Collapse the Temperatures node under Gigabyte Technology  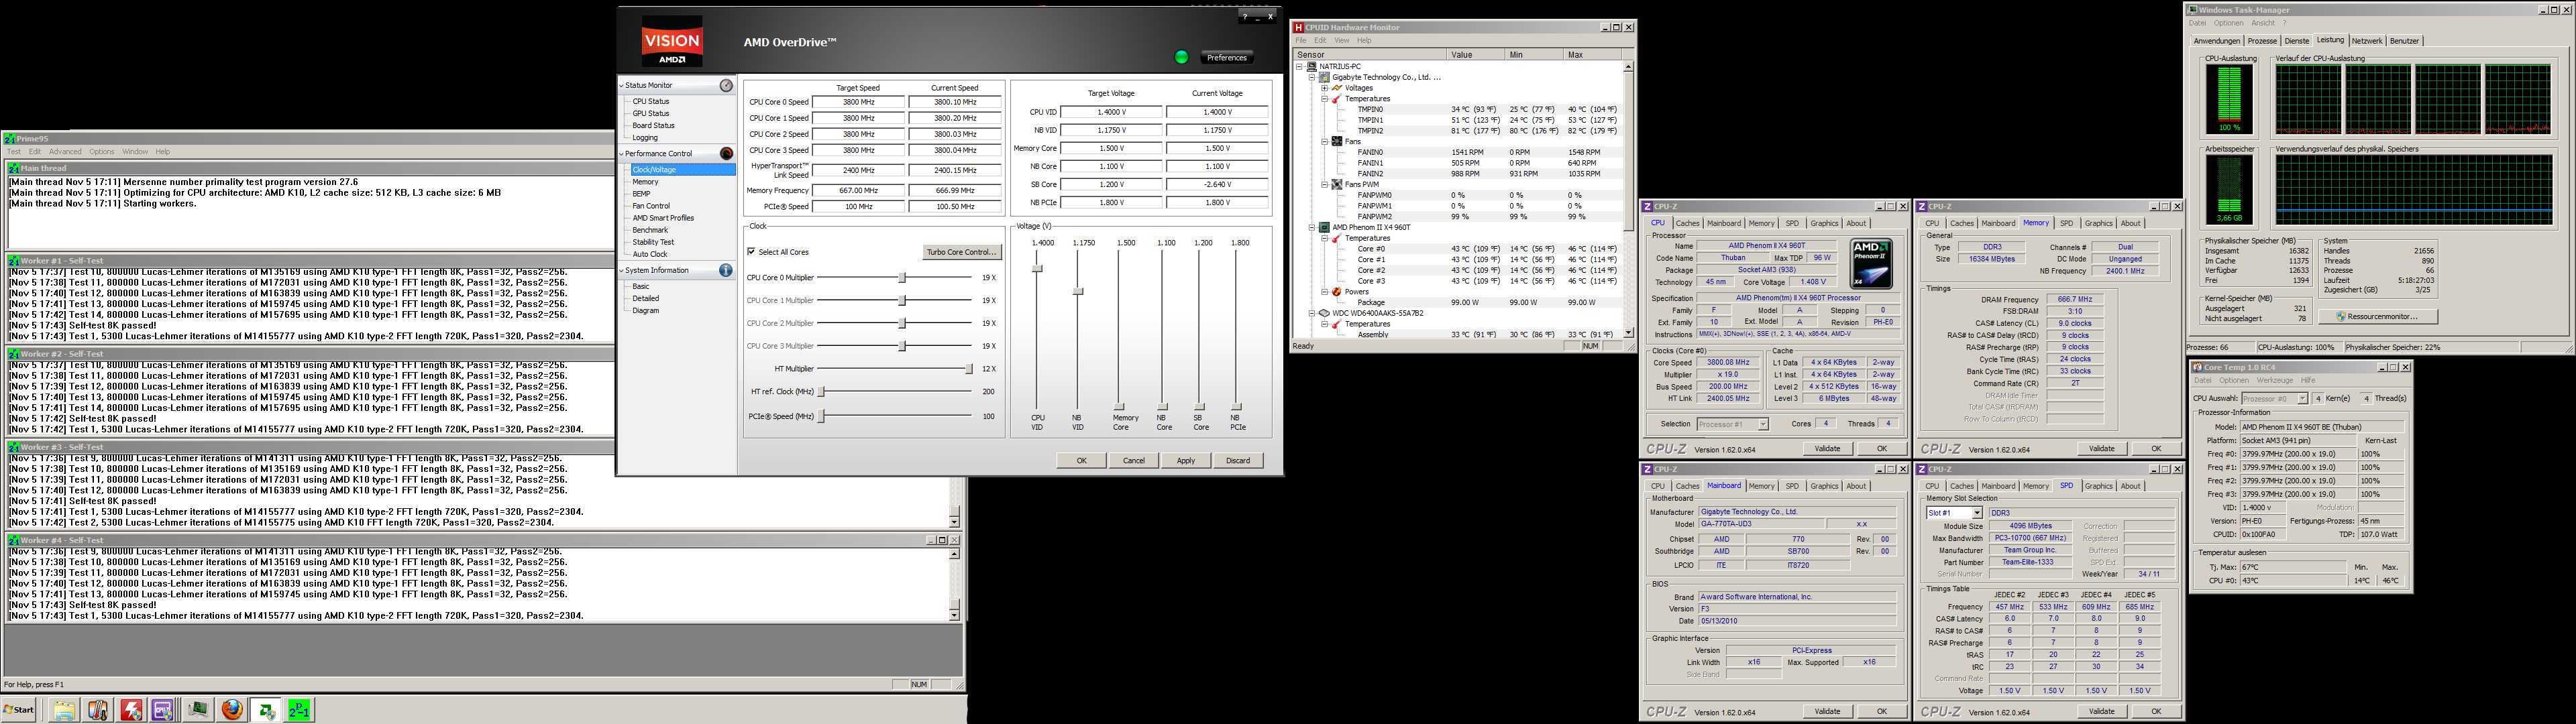(x=1324, y=99)
